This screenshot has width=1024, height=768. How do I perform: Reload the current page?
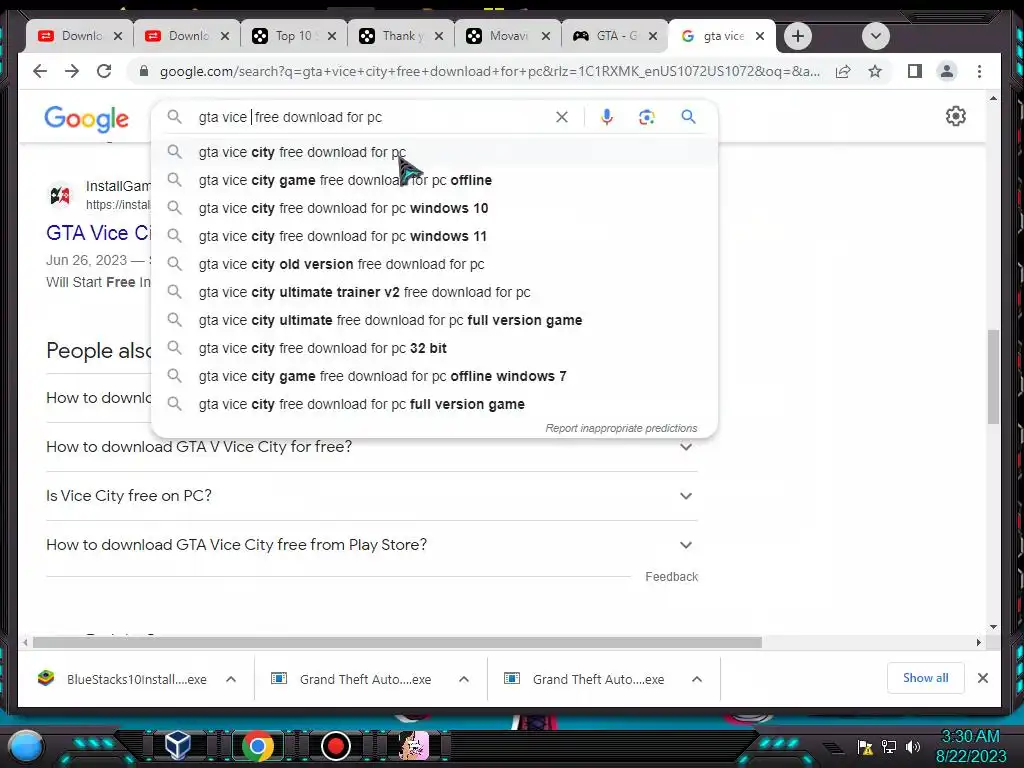104,71
